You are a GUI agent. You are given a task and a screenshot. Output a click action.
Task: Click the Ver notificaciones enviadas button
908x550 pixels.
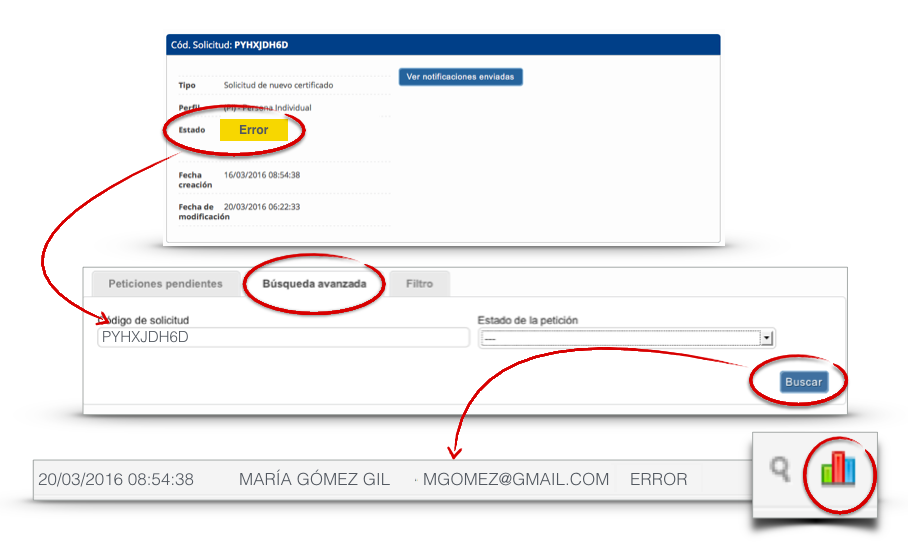[x=460, y=77]
